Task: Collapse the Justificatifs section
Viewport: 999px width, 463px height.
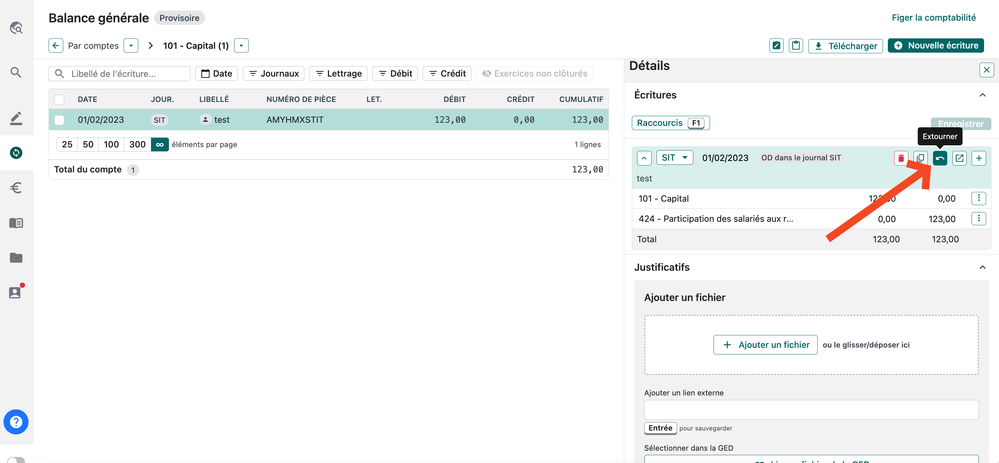Action: pyautogui.click(x=982, y=268)
